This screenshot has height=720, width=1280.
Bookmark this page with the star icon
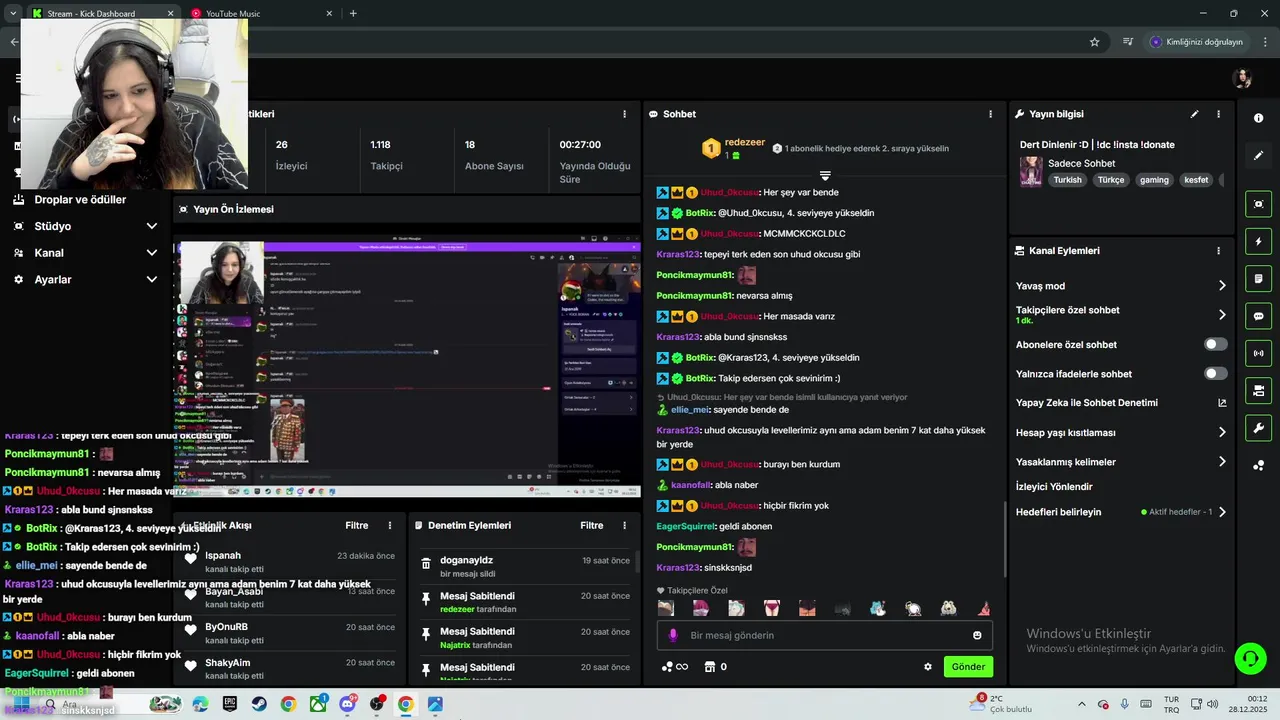[x=1095, y=42]
